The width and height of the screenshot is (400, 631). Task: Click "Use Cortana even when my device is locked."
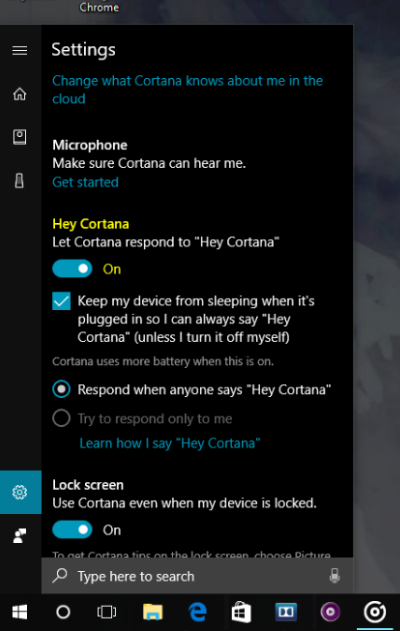(184, 503)
